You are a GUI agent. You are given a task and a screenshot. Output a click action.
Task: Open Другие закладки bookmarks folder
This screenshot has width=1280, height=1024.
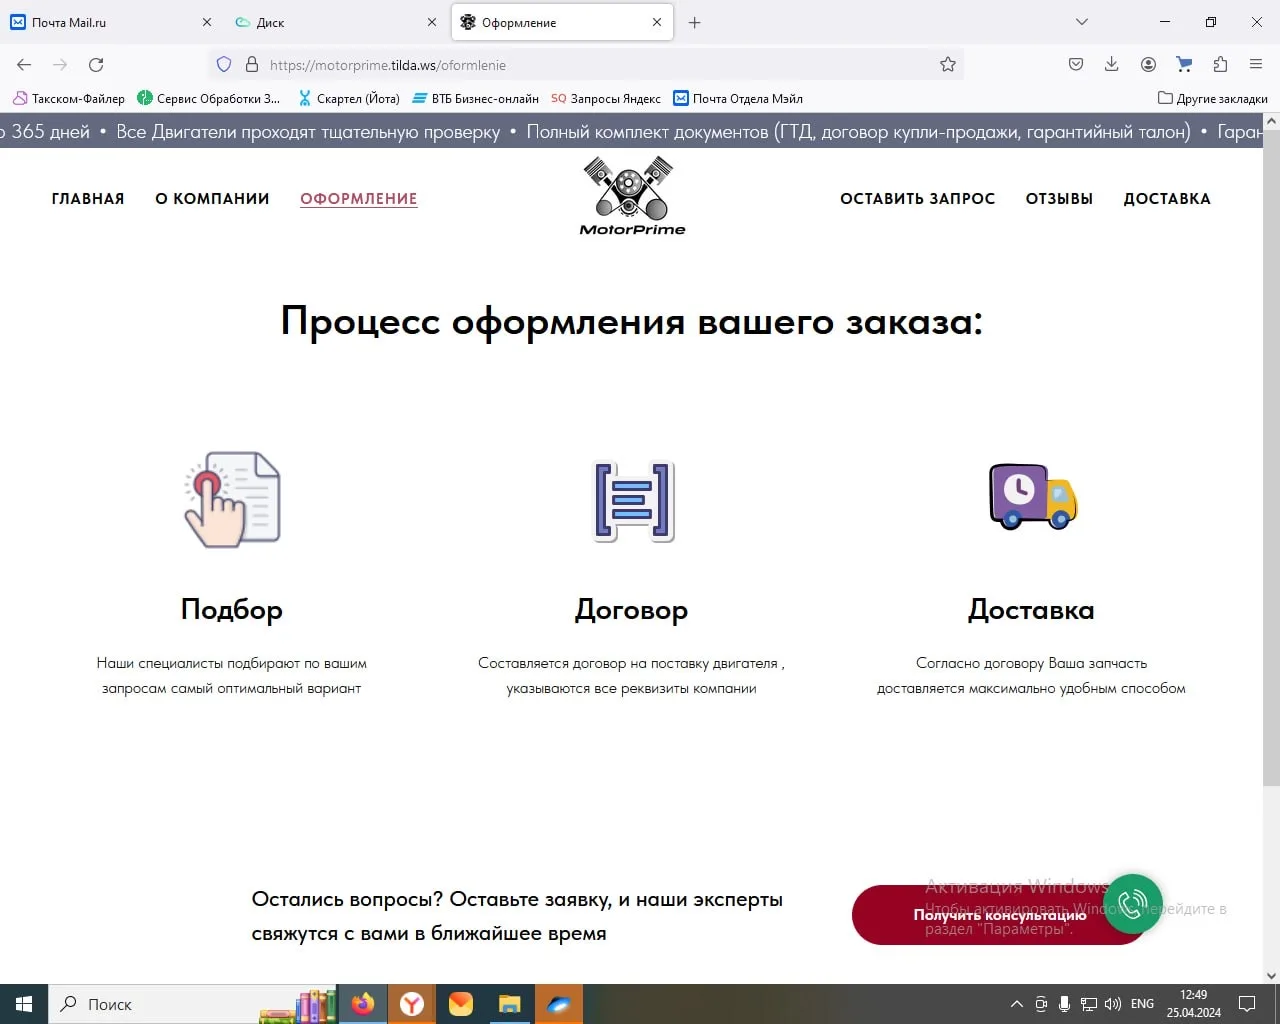pos(1212,98)
